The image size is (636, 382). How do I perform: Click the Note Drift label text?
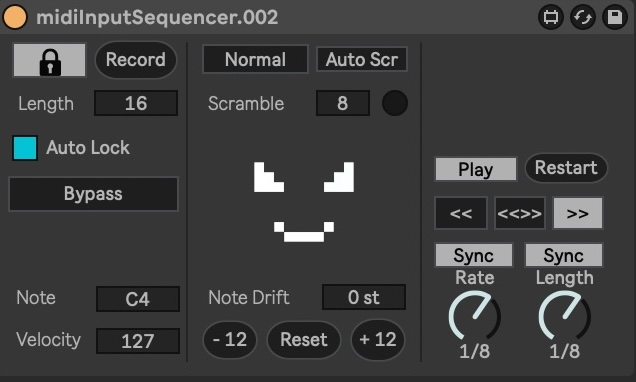(x=249, y=298)
